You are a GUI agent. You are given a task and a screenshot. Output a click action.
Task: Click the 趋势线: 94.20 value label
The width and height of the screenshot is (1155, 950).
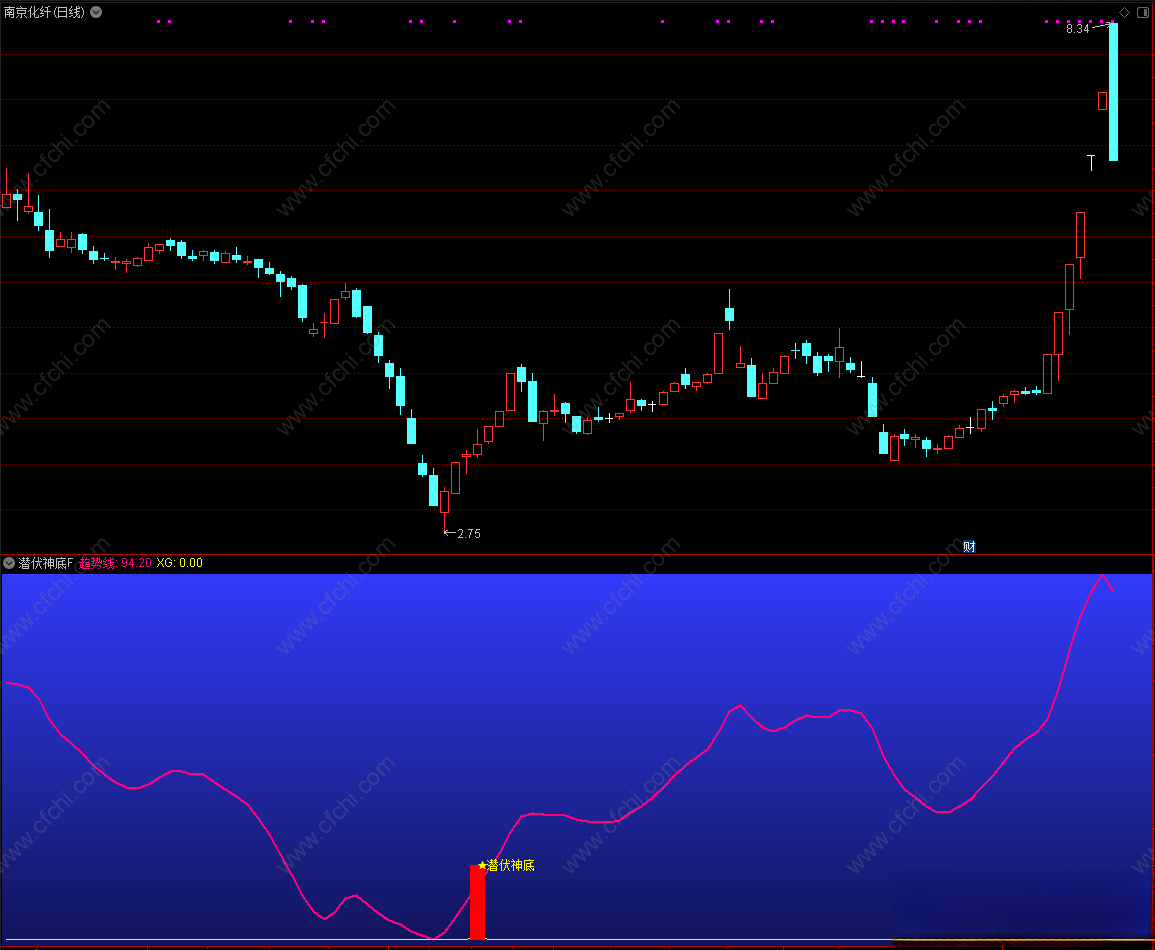[115, 563]
